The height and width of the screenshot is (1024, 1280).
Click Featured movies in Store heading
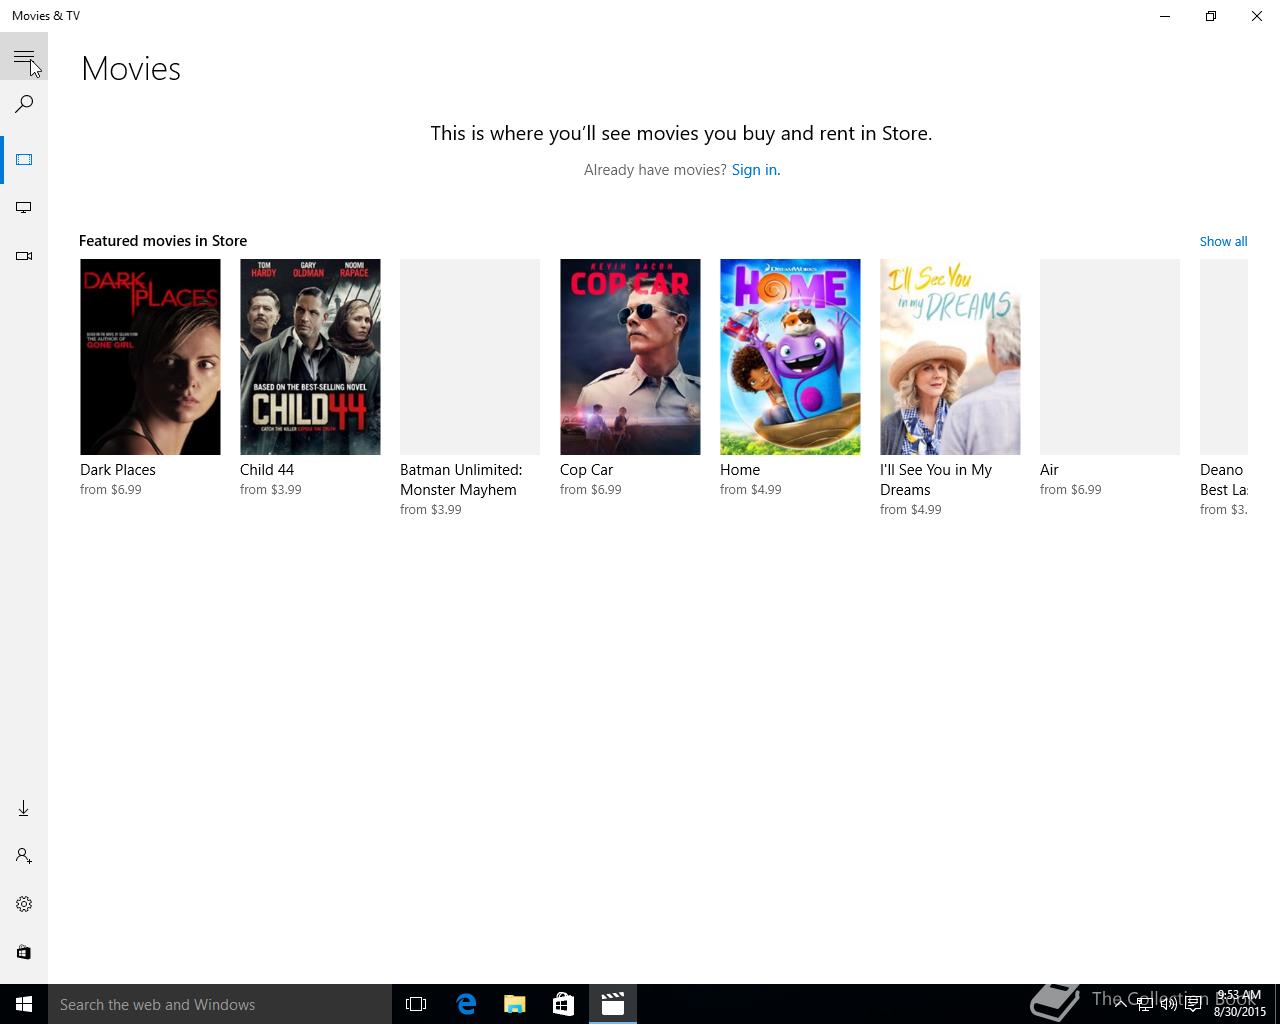(x=163, y=241)
